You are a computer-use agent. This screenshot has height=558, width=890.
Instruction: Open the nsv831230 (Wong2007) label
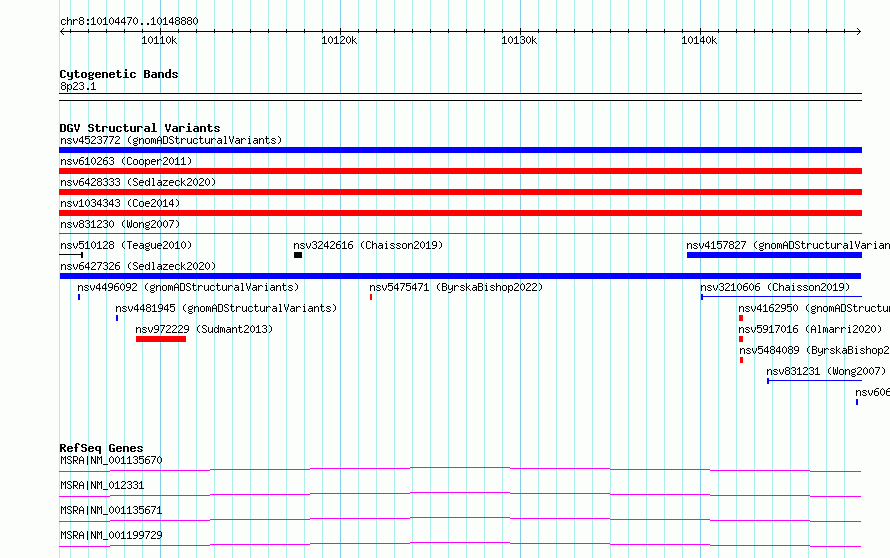click(120, 224)
